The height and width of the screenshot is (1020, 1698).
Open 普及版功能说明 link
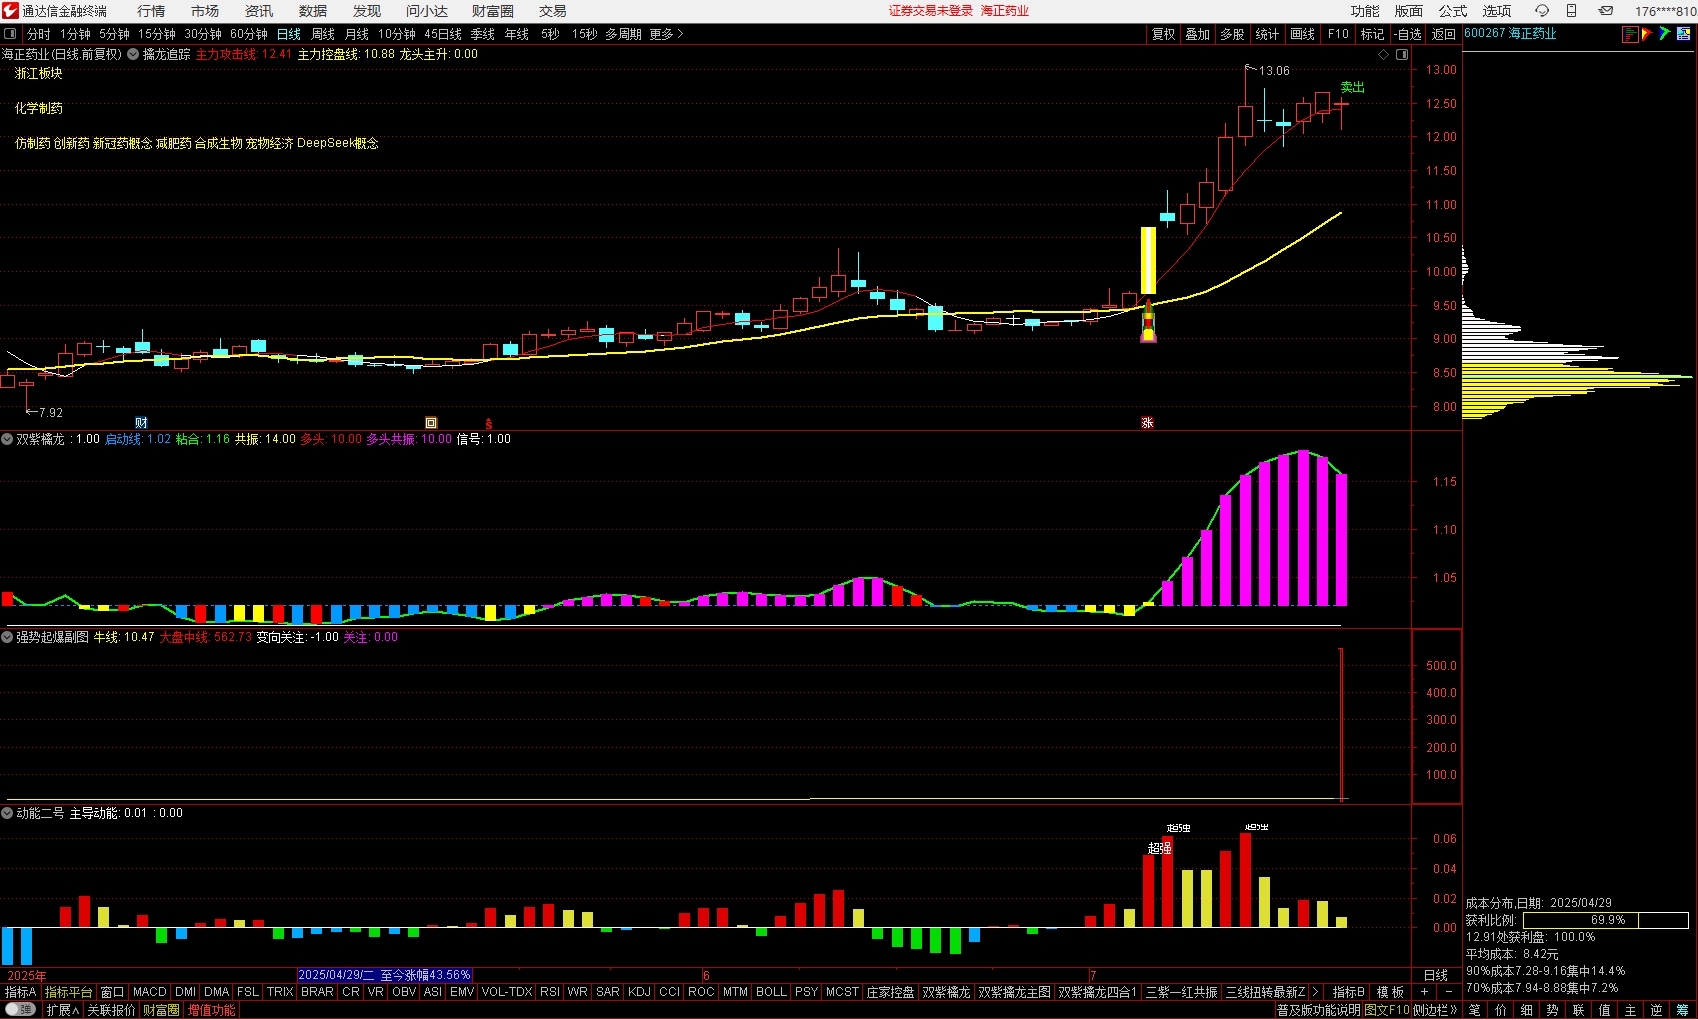[1318, 1010]
